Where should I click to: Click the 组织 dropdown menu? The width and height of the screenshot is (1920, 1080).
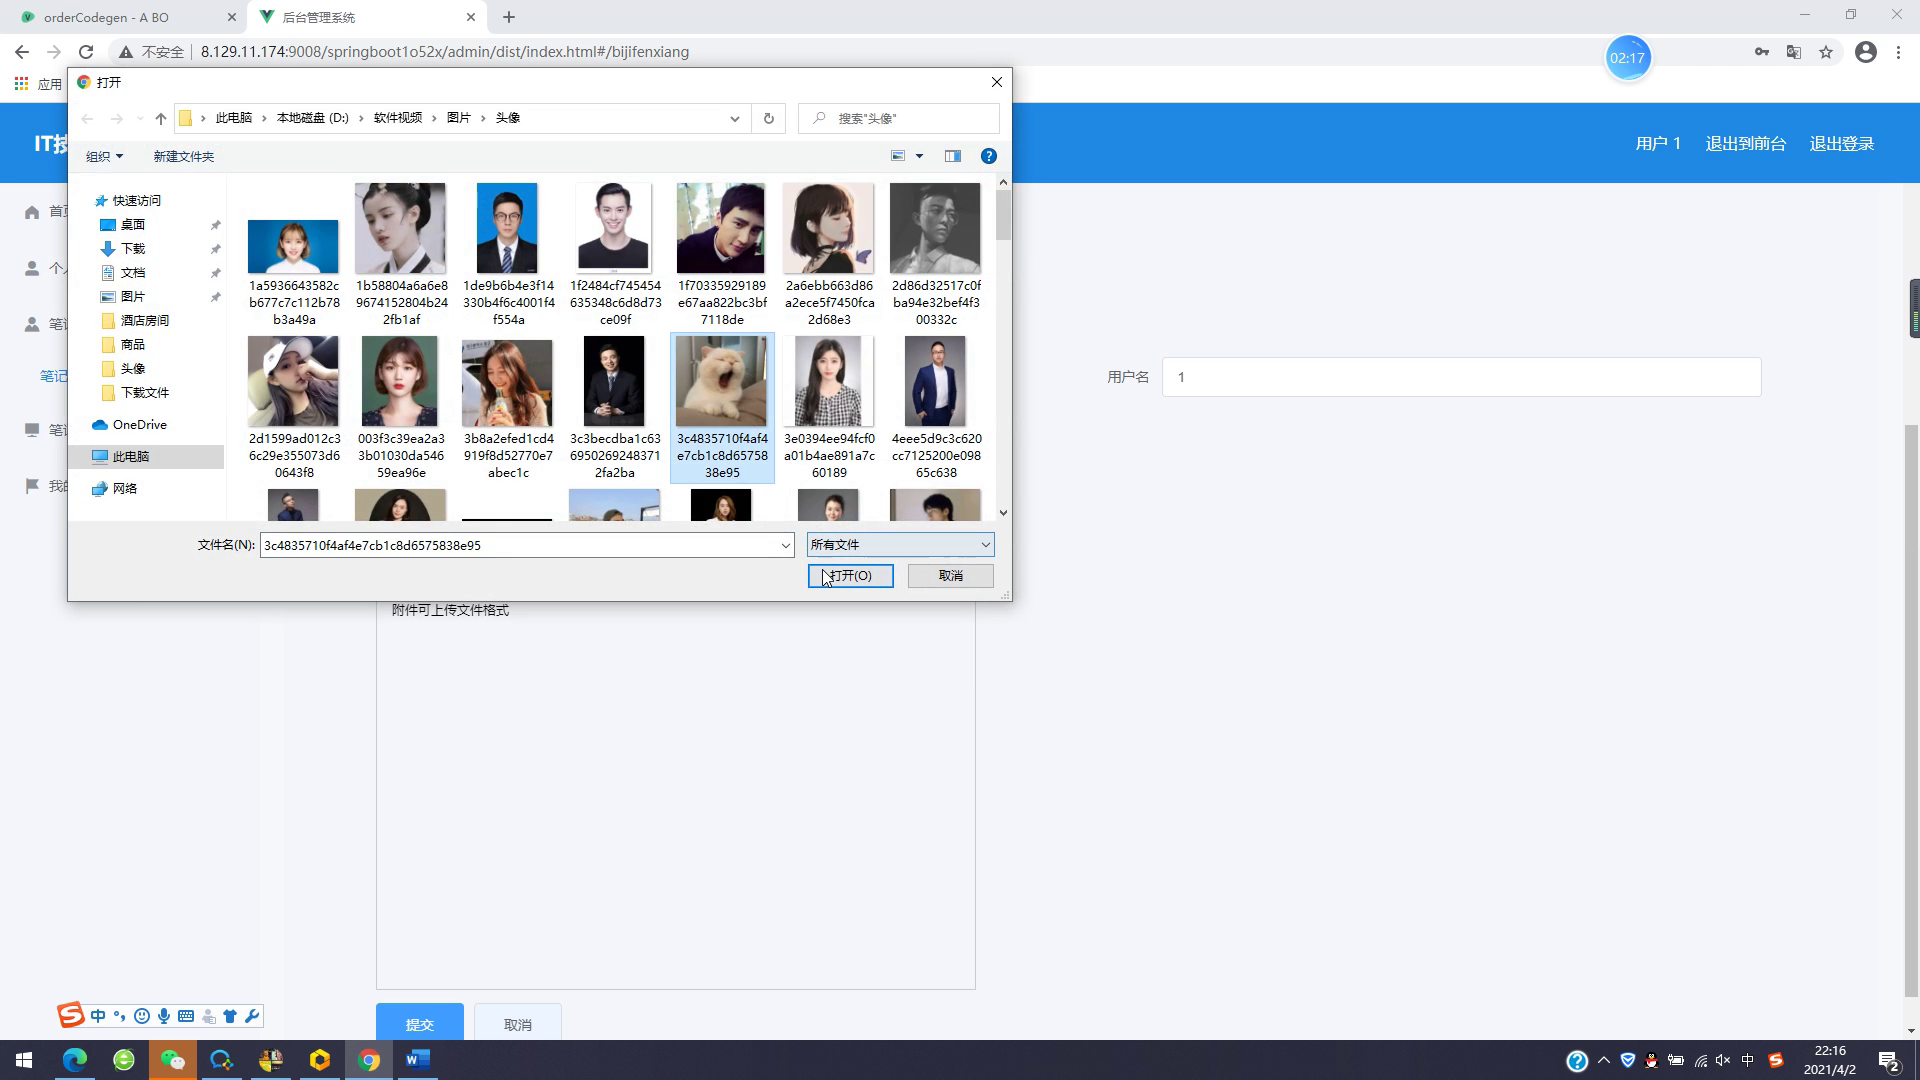[x=103, y=156]
